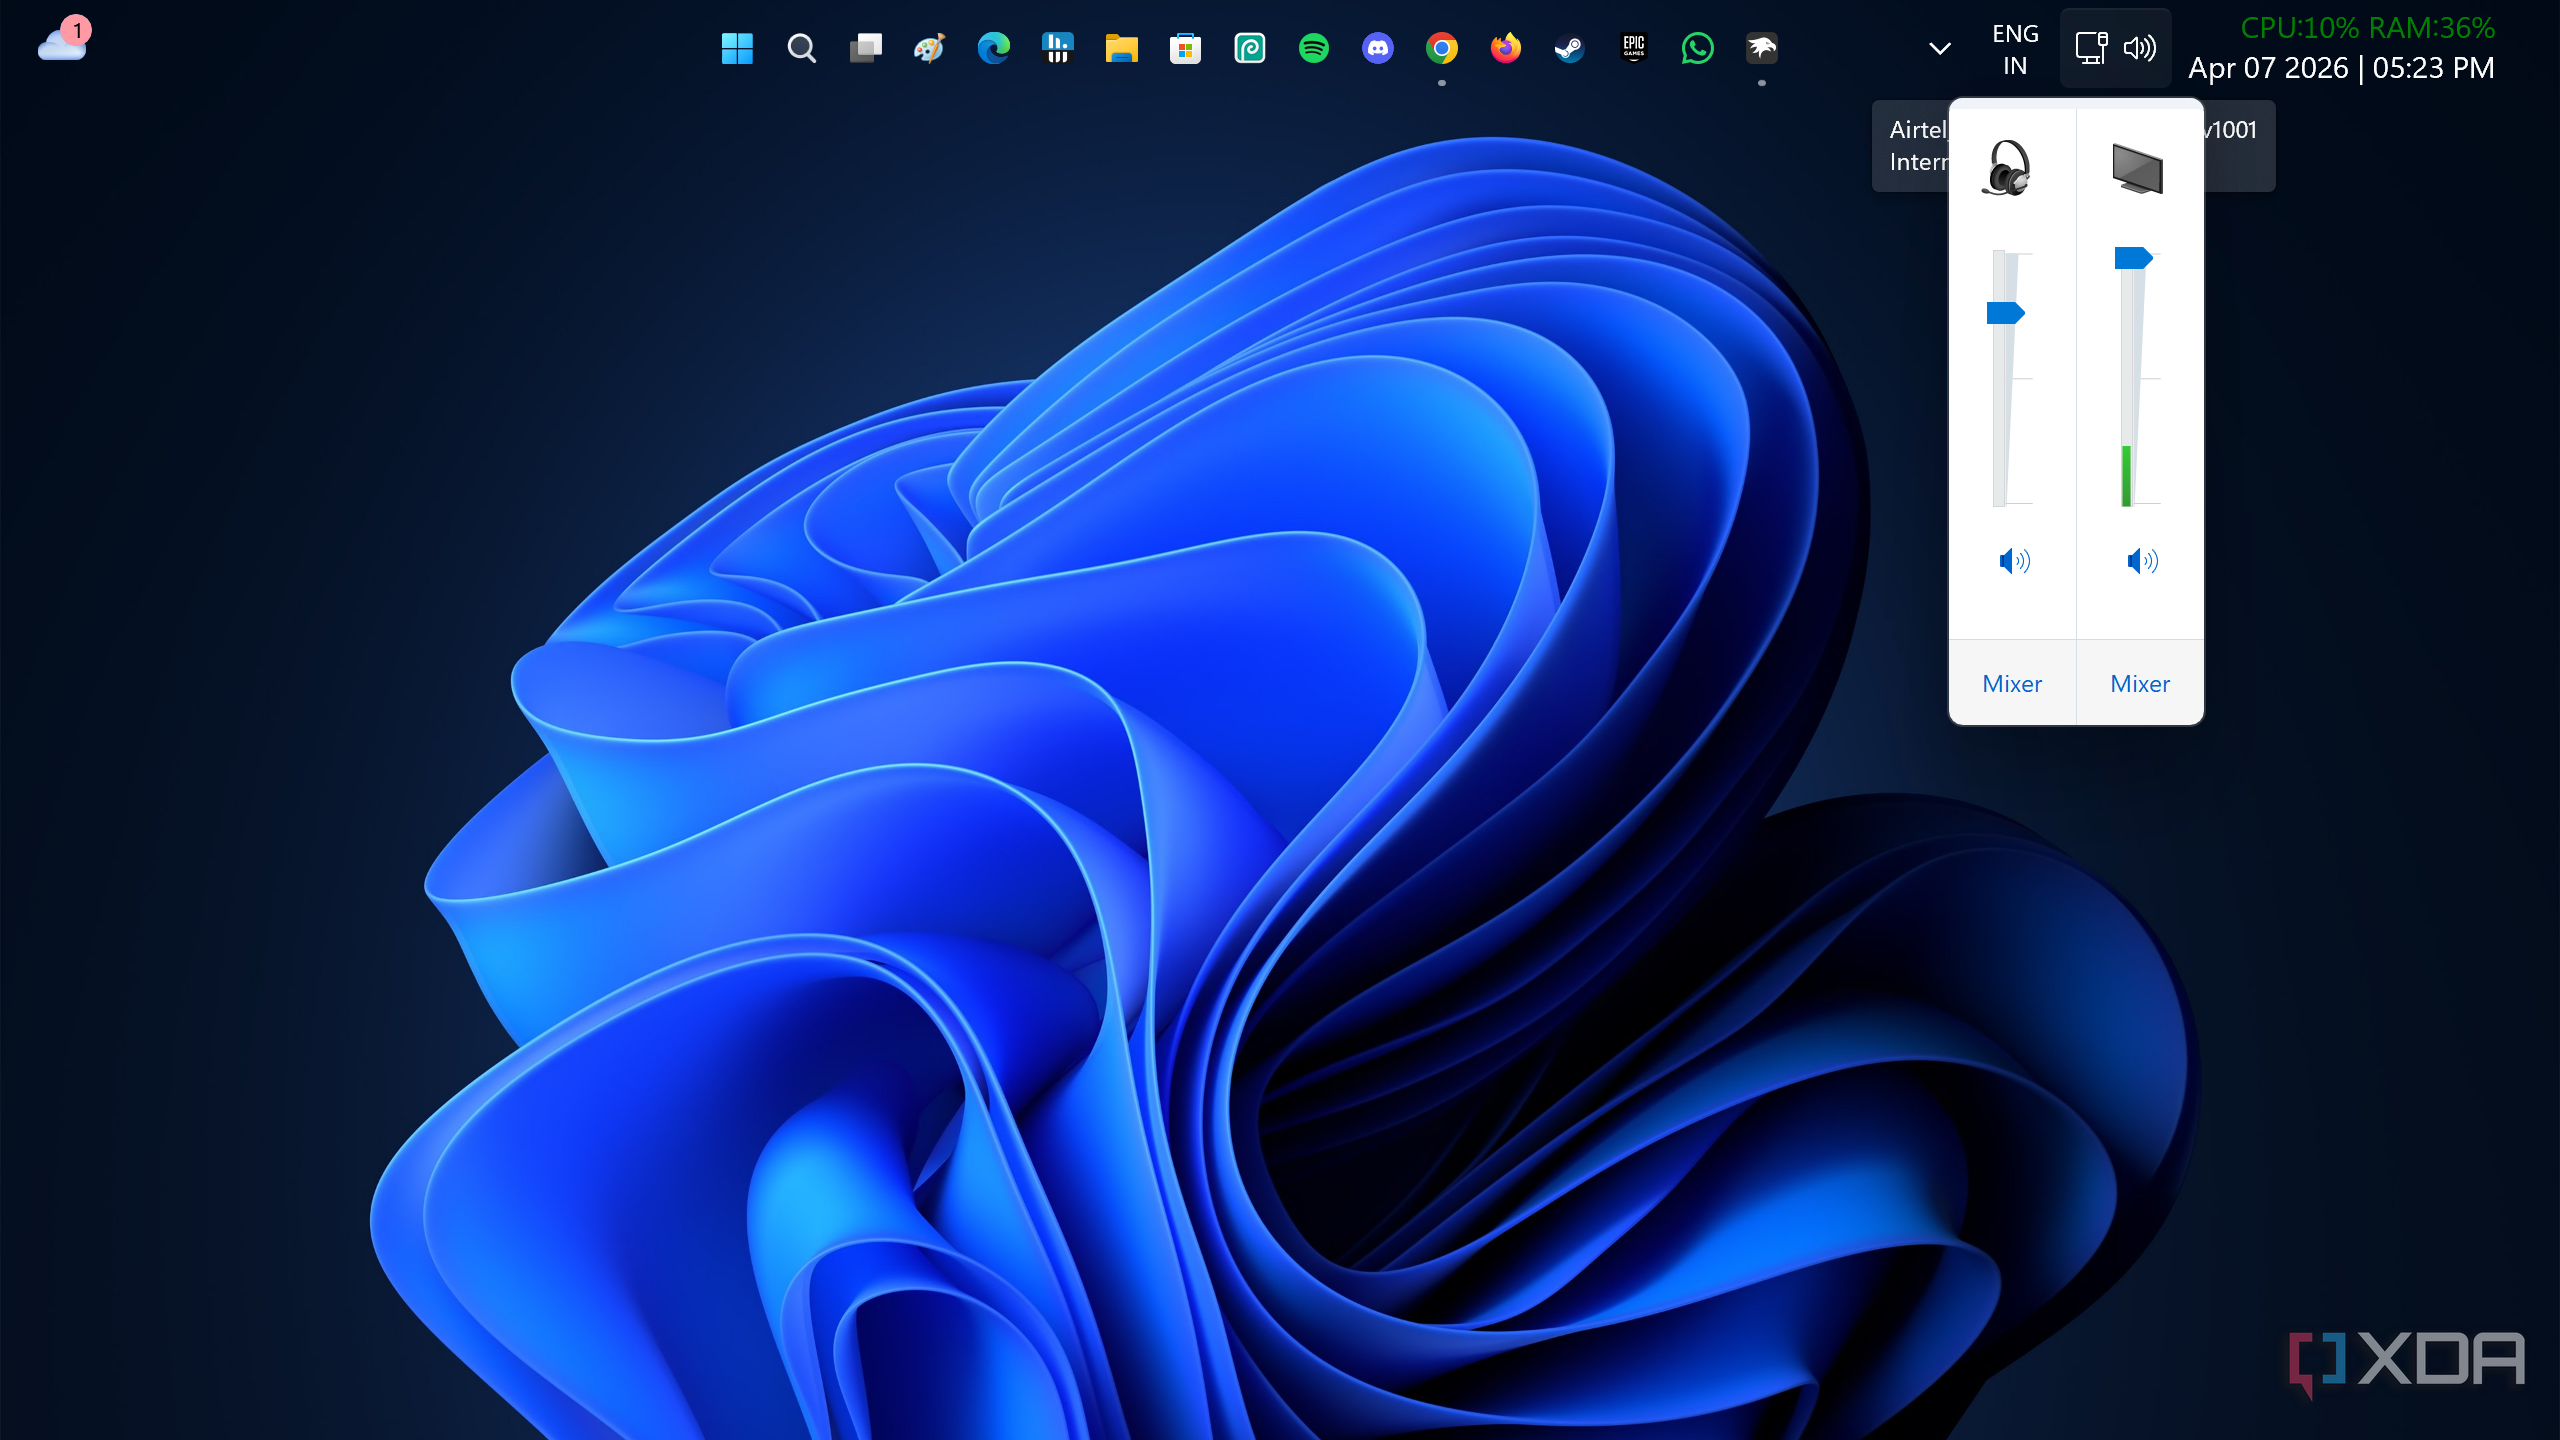Launch the Paint palette app
The image size is (2560, 1440).
coord(929,48)
